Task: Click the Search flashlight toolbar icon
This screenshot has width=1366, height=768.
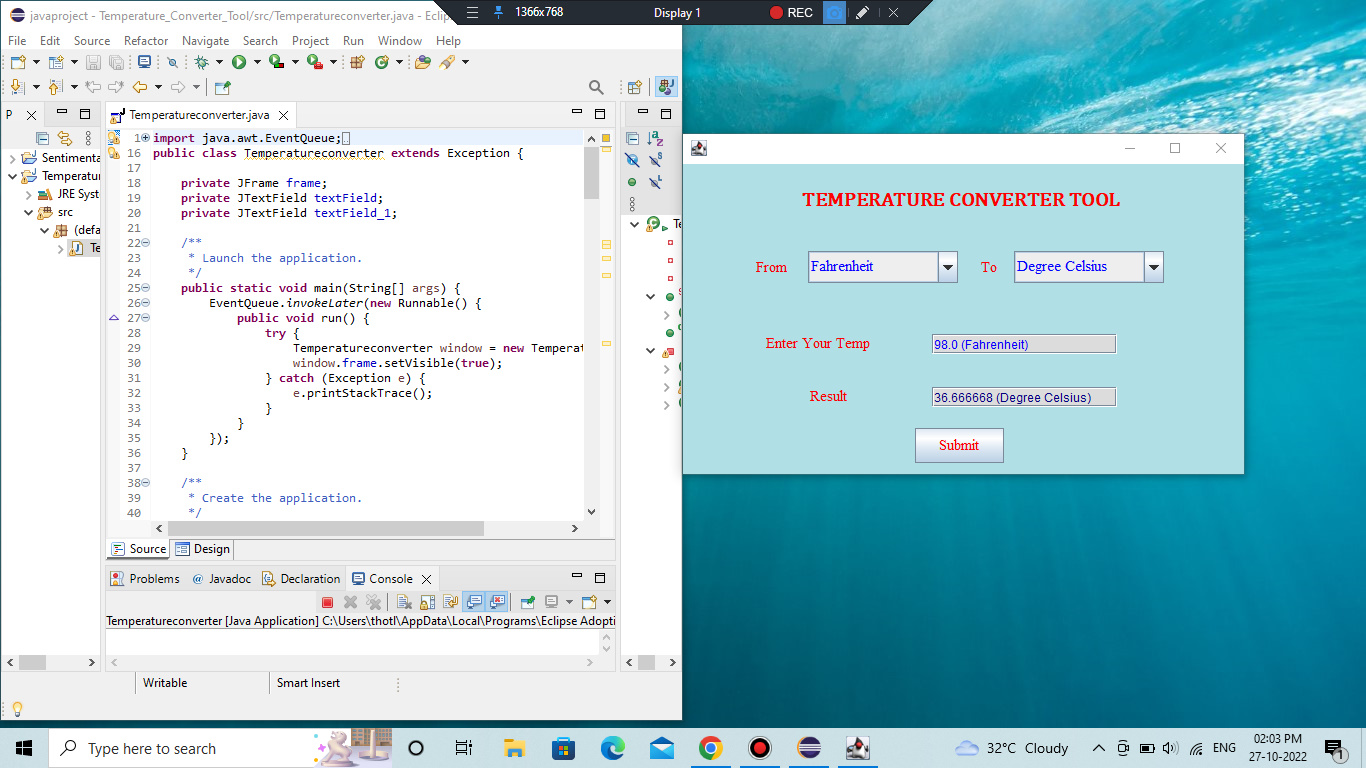Action: (447, 62)
